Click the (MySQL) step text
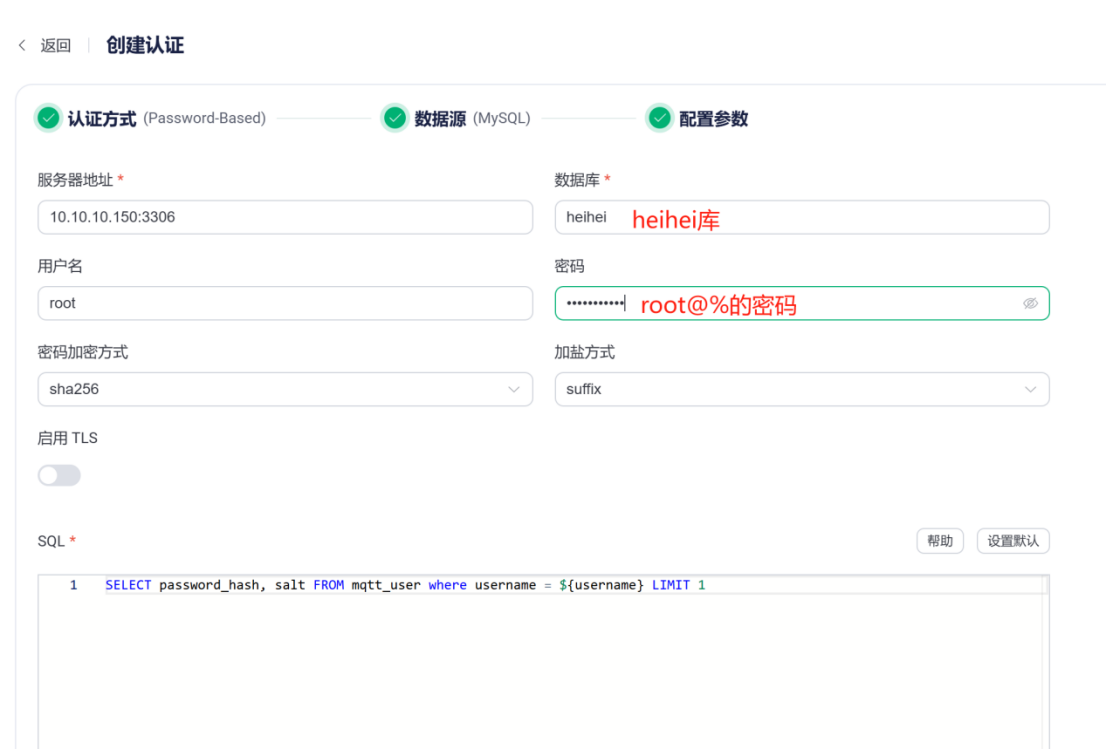 click(502, 119)
